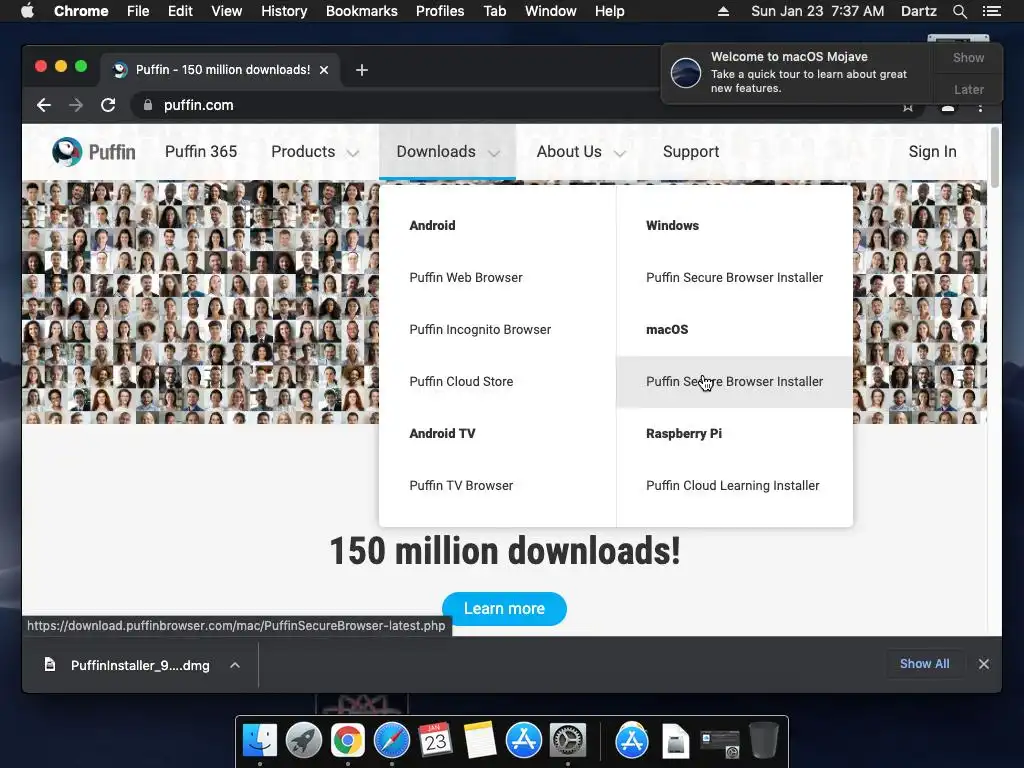The image size is (1024, 768).
Task: Open System Preferences gear in the dock
Action: (568, 741)
